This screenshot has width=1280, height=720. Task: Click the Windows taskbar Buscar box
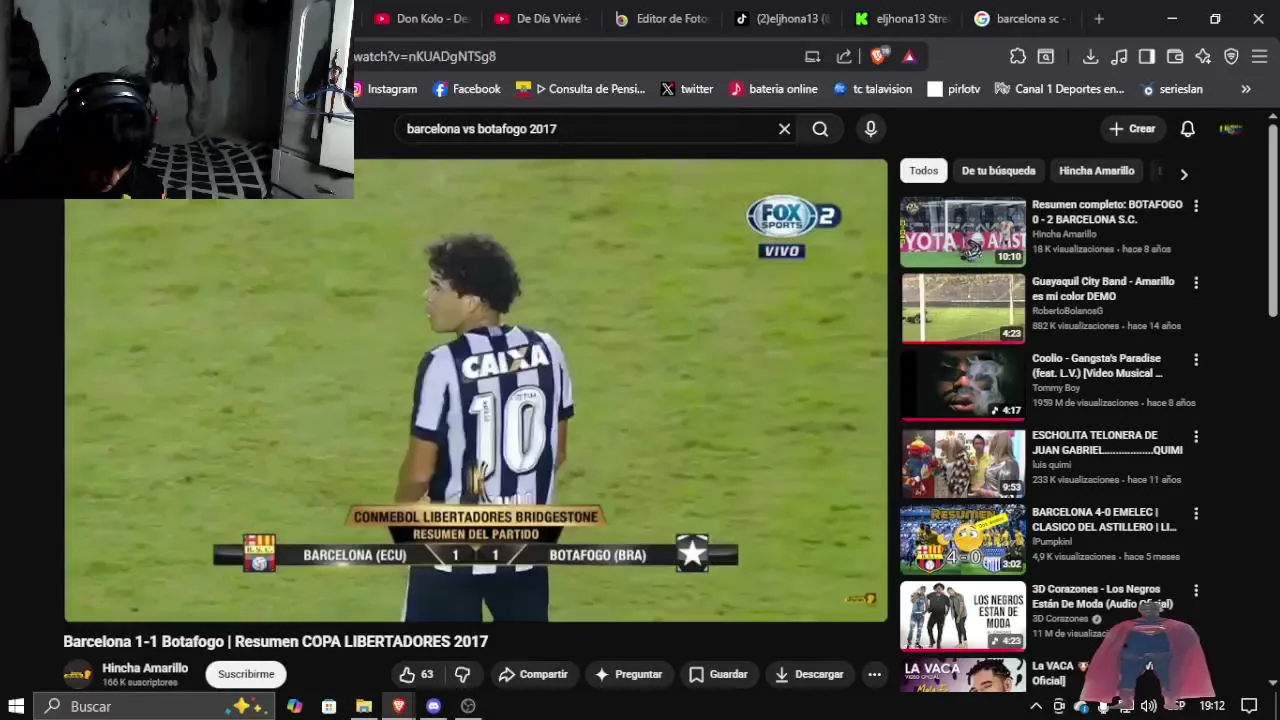point(156,706)
